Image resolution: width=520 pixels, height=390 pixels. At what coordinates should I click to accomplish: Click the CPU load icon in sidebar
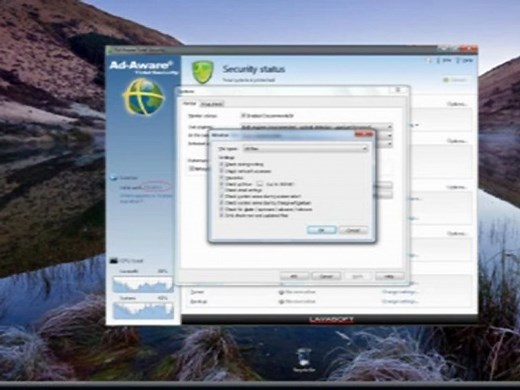[114, 260]
